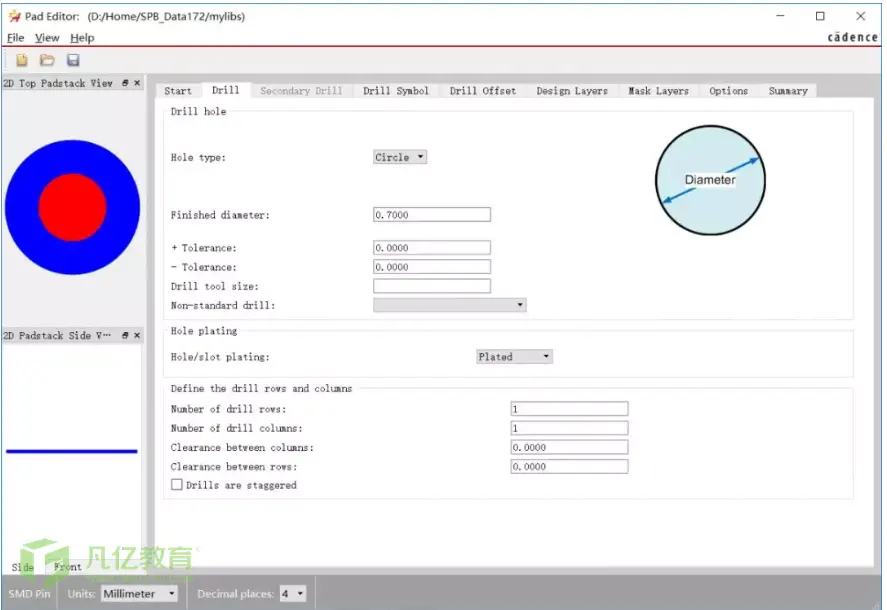Viewport: 887px width, 610px height.
Task: Open the Hole/slot plating Plated dropdown
Action: coord(514,356)
